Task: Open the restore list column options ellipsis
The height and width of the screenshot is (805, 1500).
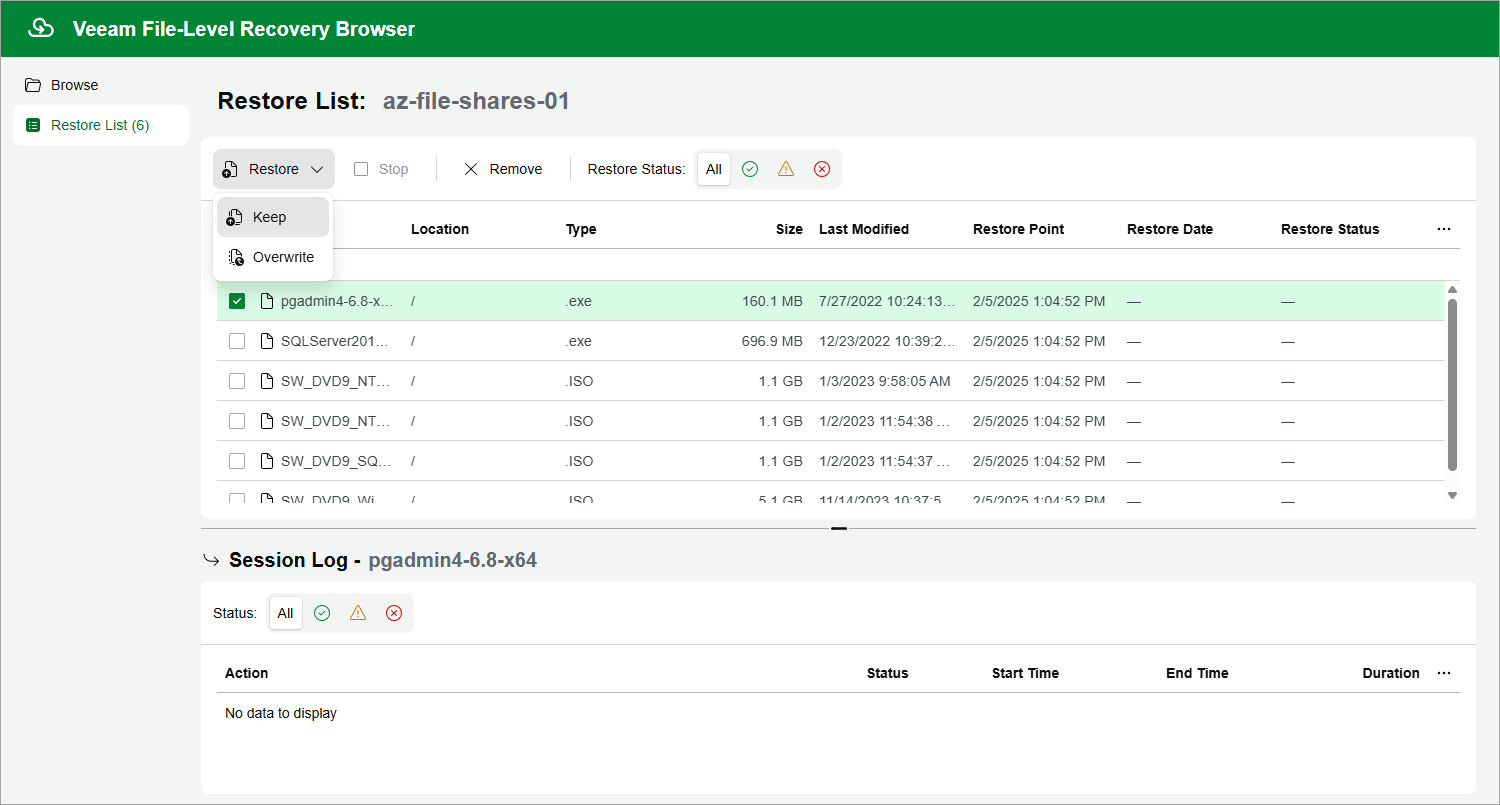Action: [1444, 229]
